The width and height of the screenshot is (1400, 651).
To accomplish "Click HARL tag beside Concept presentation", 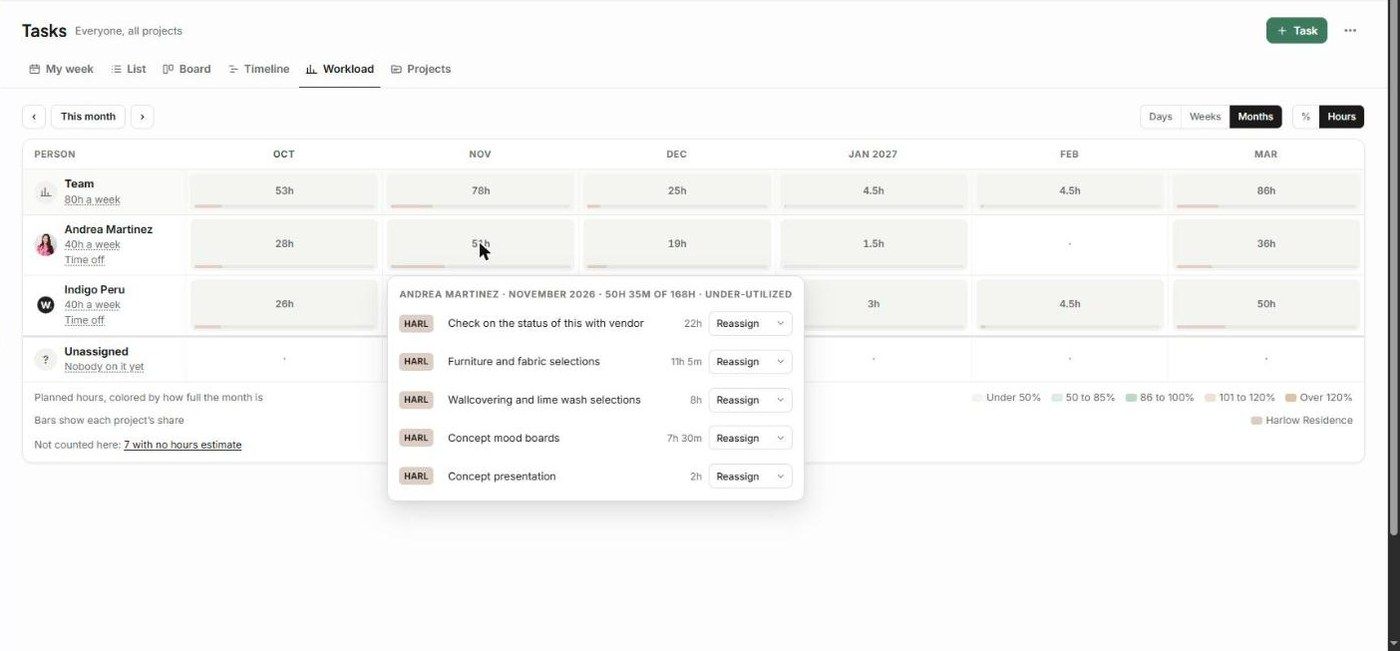I will point(416,476).
